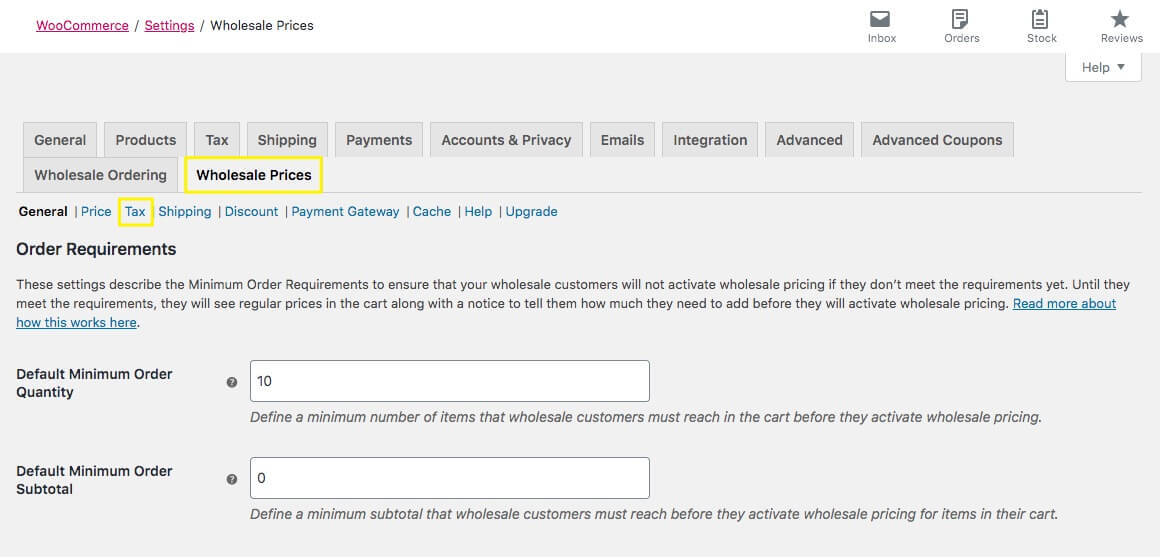Open the Advanced Coupons tab

[937, 140]
